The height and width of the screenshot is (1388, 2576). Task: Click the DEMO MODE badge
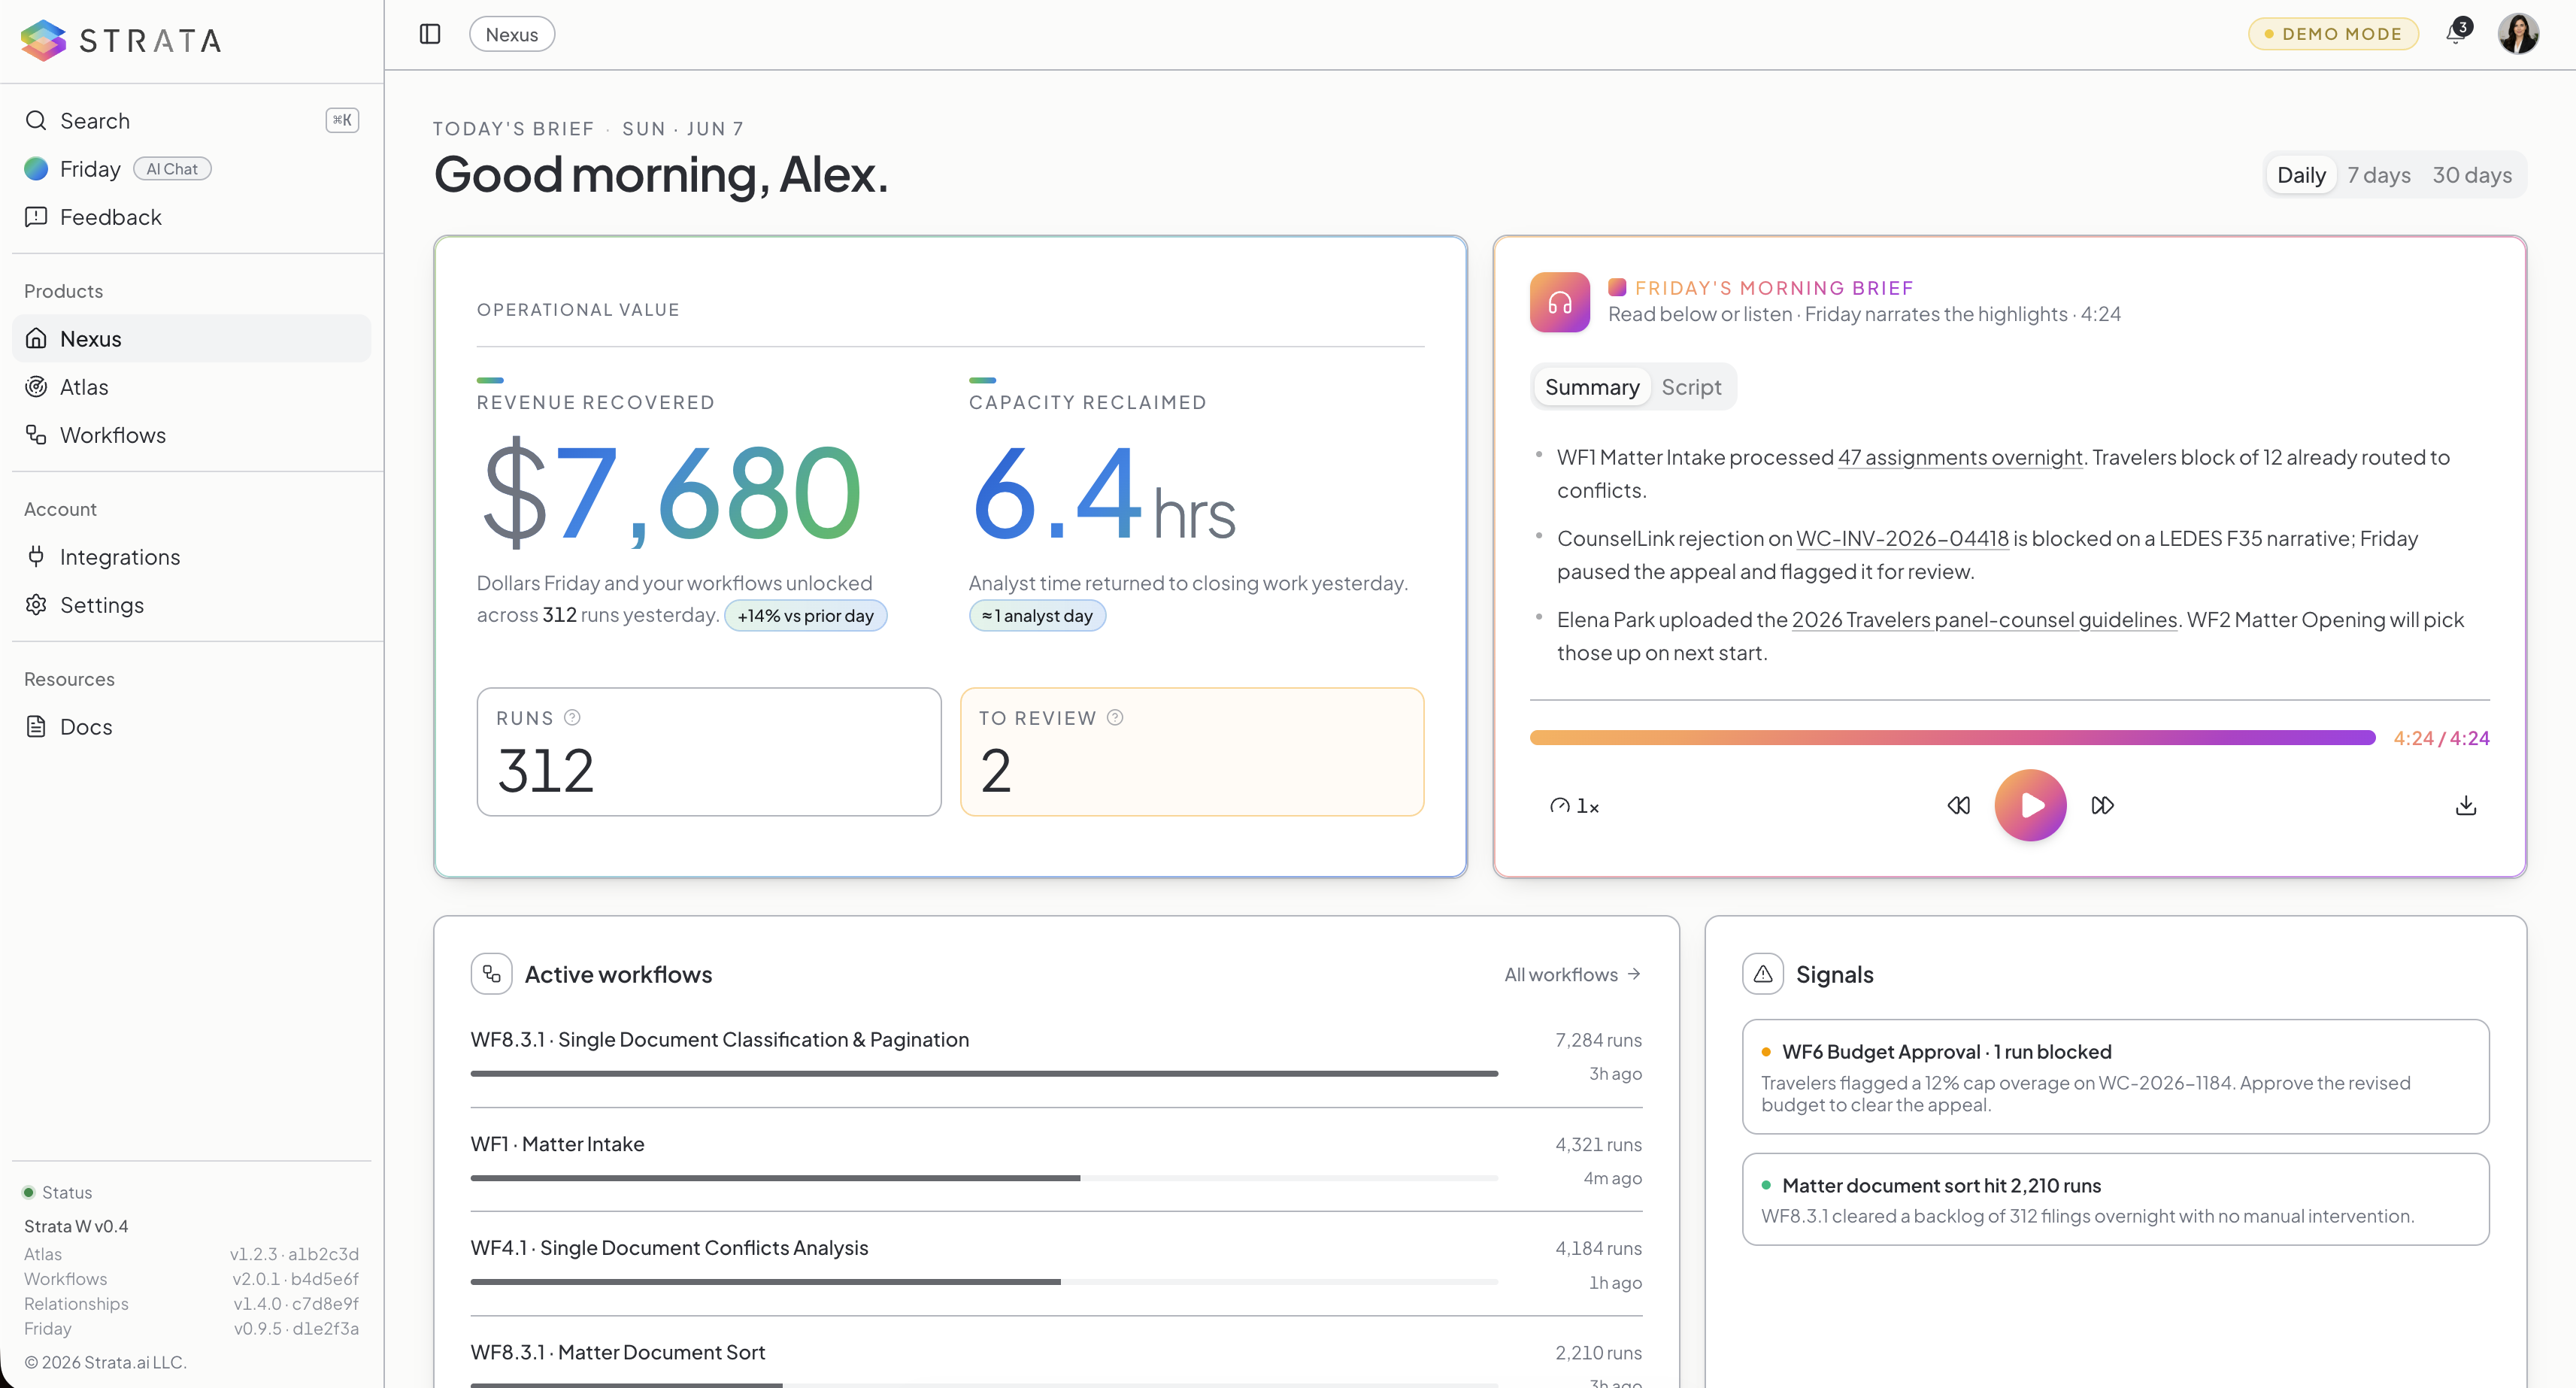tap(2333, 33)
